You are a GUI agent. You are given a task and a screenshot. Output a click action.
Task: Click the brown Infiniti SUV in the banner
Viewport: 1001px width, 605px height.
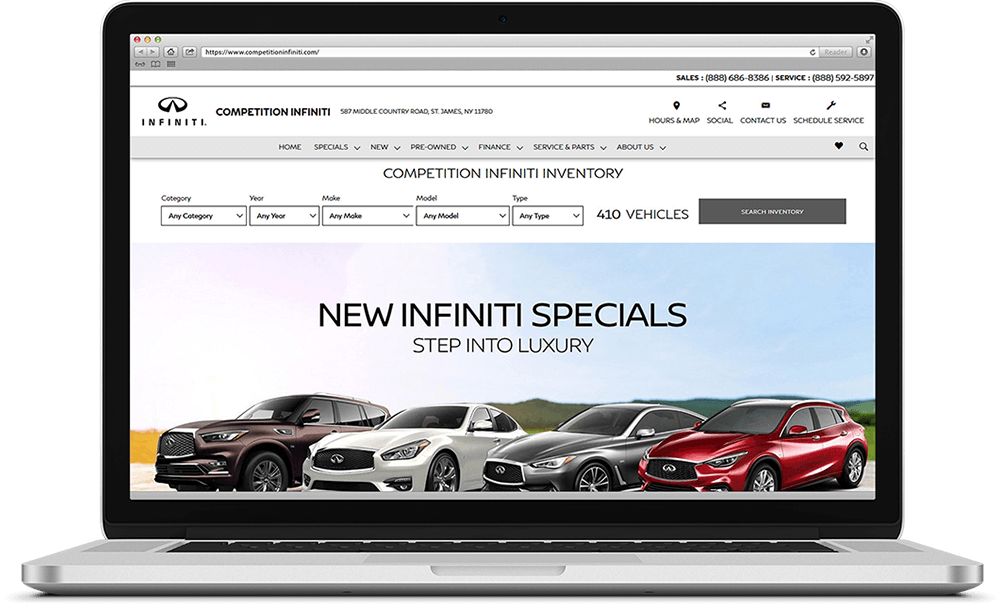pos(262,444)
